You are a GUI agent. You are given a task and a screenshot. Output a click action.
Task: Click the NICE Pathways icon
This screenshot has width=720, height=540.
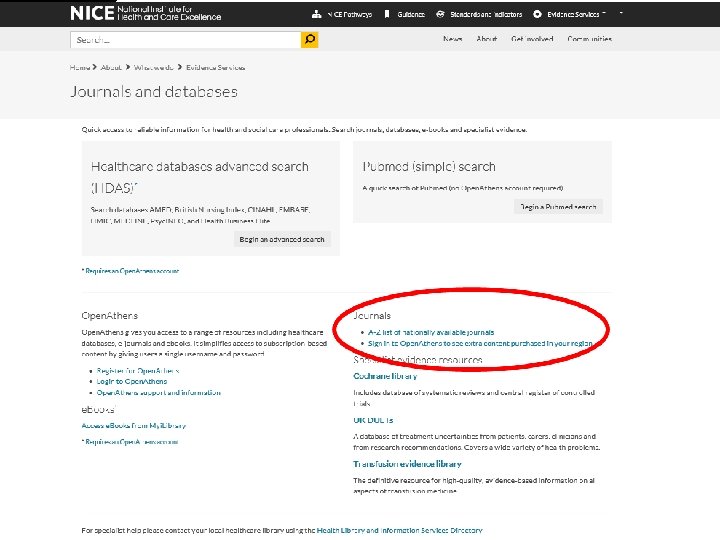[x=316, y=14]
